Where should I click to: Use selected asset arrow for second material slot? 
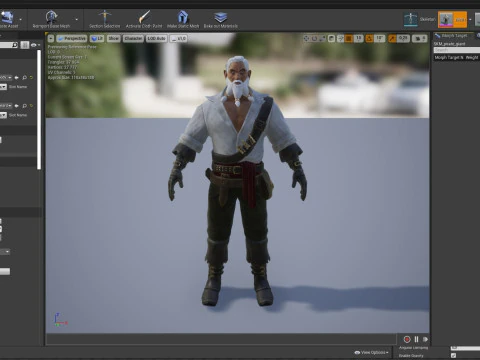(x=16, y=106)
